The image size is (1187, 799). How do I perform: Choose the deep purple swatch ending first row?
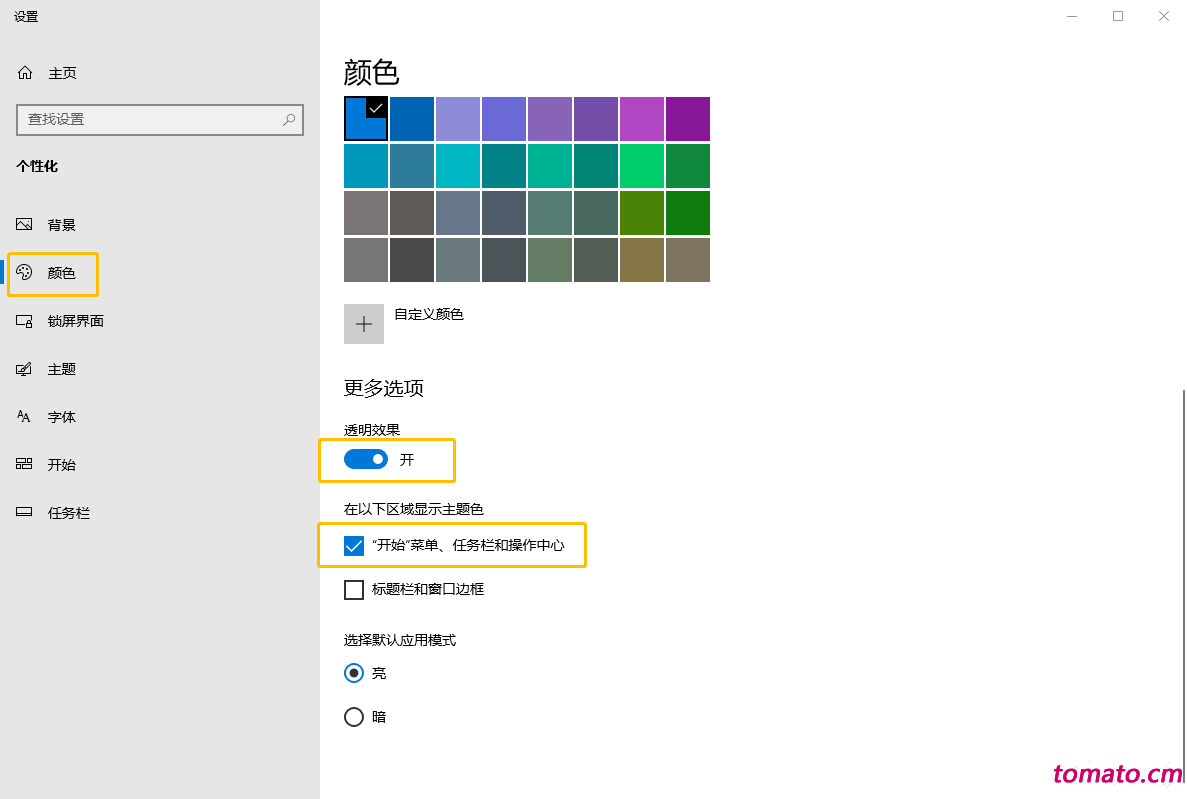(688, 119)
